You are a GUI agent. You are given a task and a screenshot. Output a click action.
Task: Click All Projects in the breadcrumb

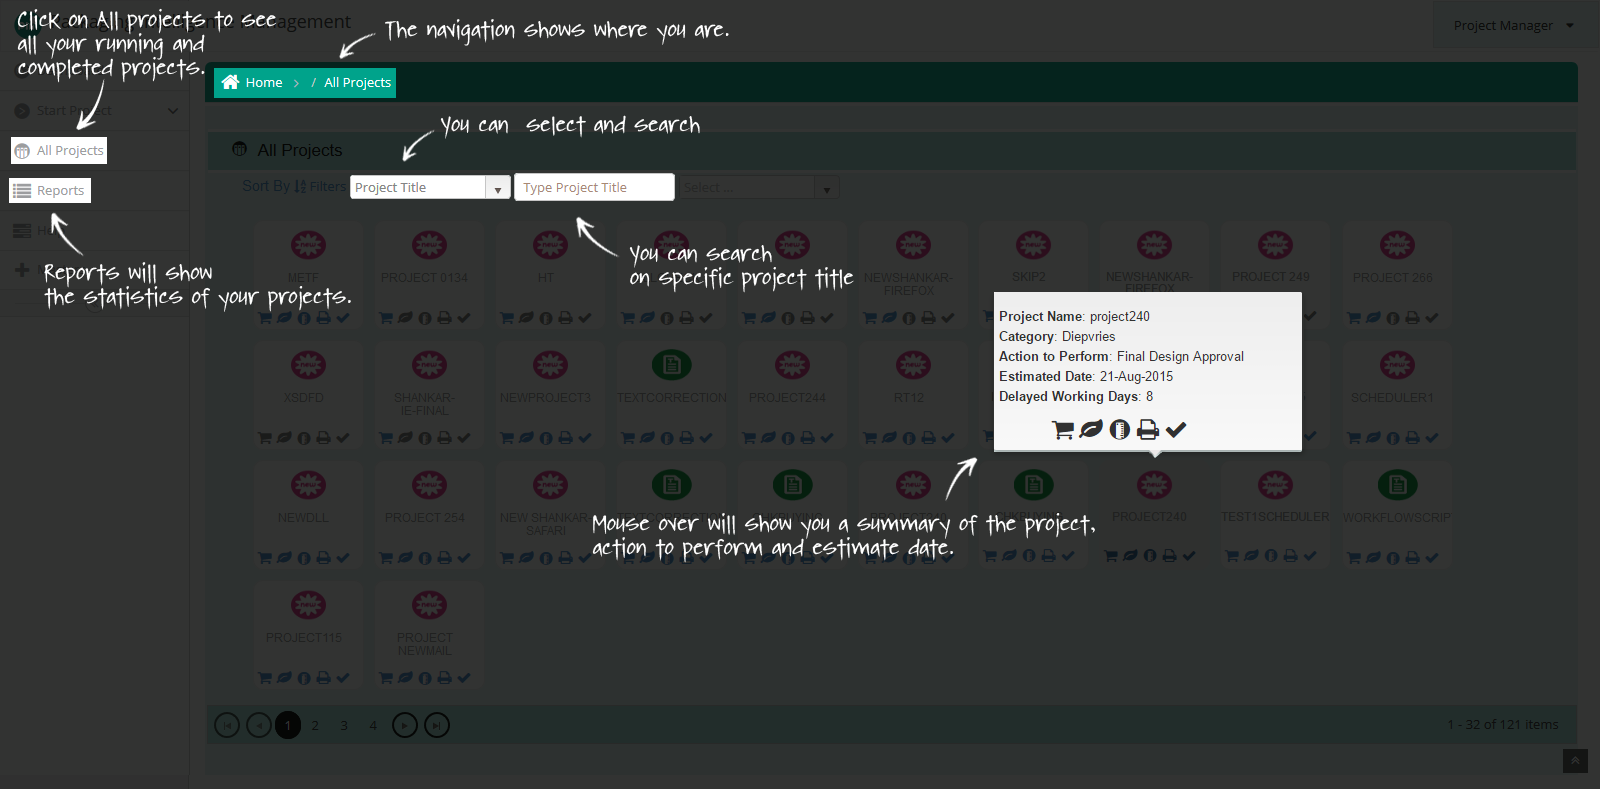tap(357, 82)
